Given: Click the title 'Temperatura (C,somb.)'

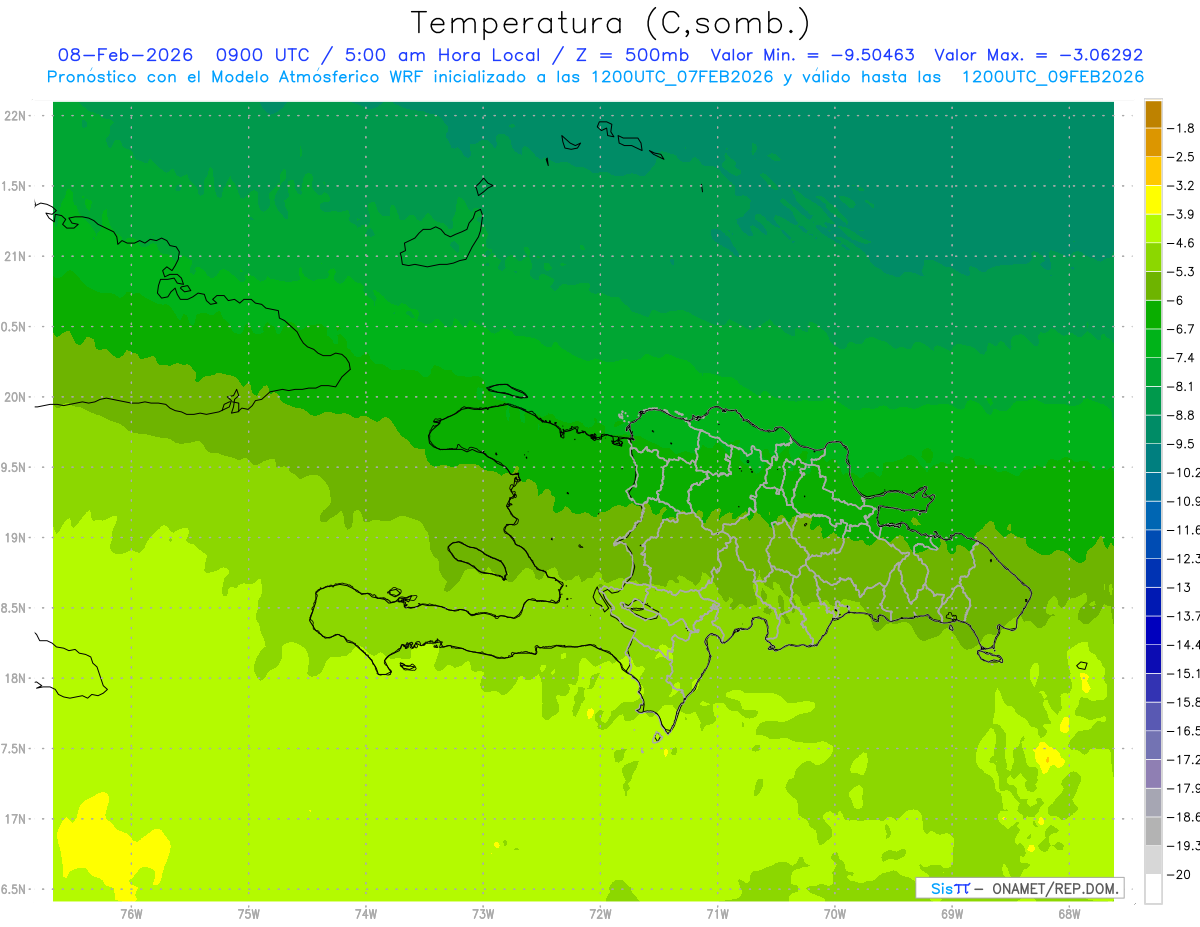Looking at the screenshot, I should click(611, 23).
